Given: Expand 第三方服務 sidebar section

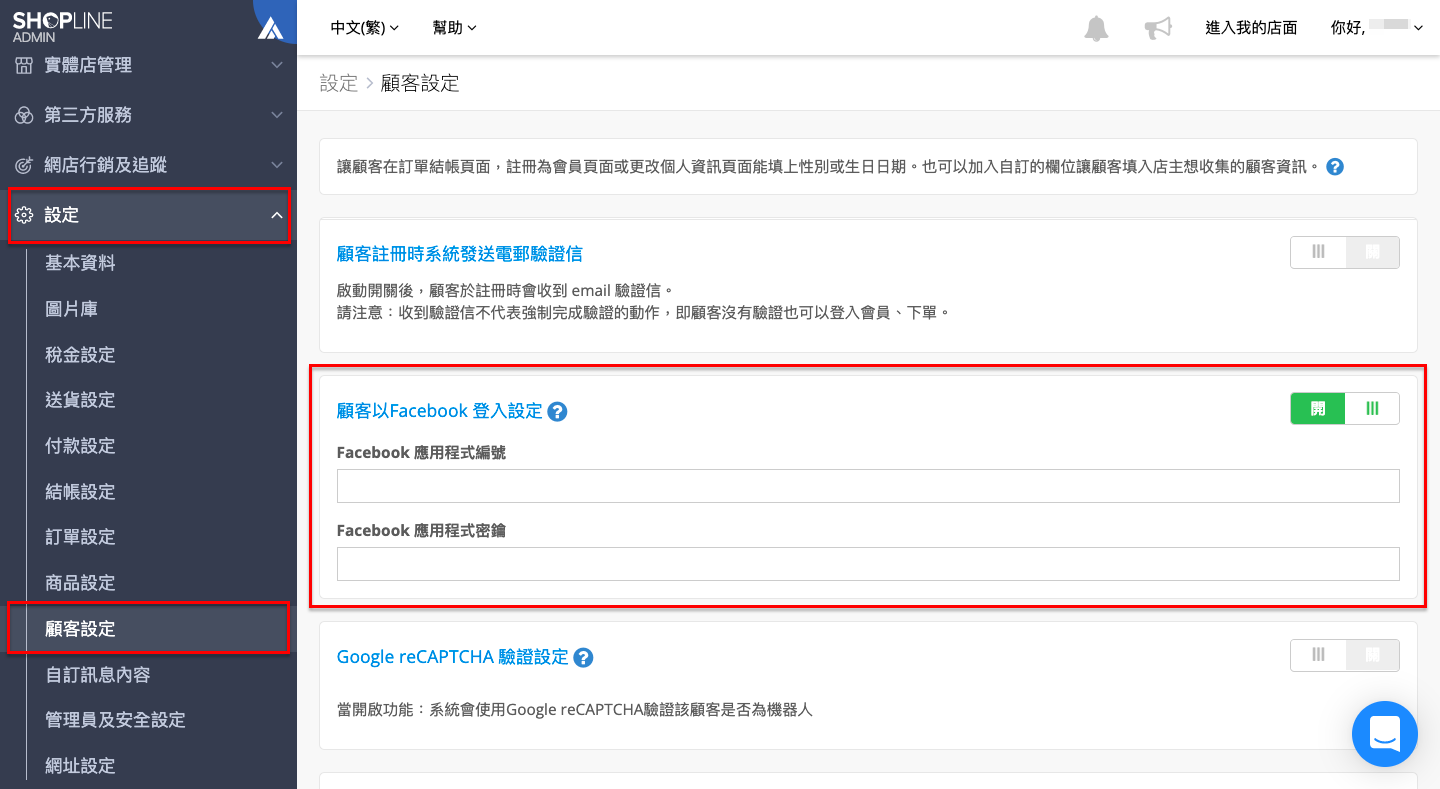Looking at the screenshot, I should pyautogui.click(x=148, y=115).
